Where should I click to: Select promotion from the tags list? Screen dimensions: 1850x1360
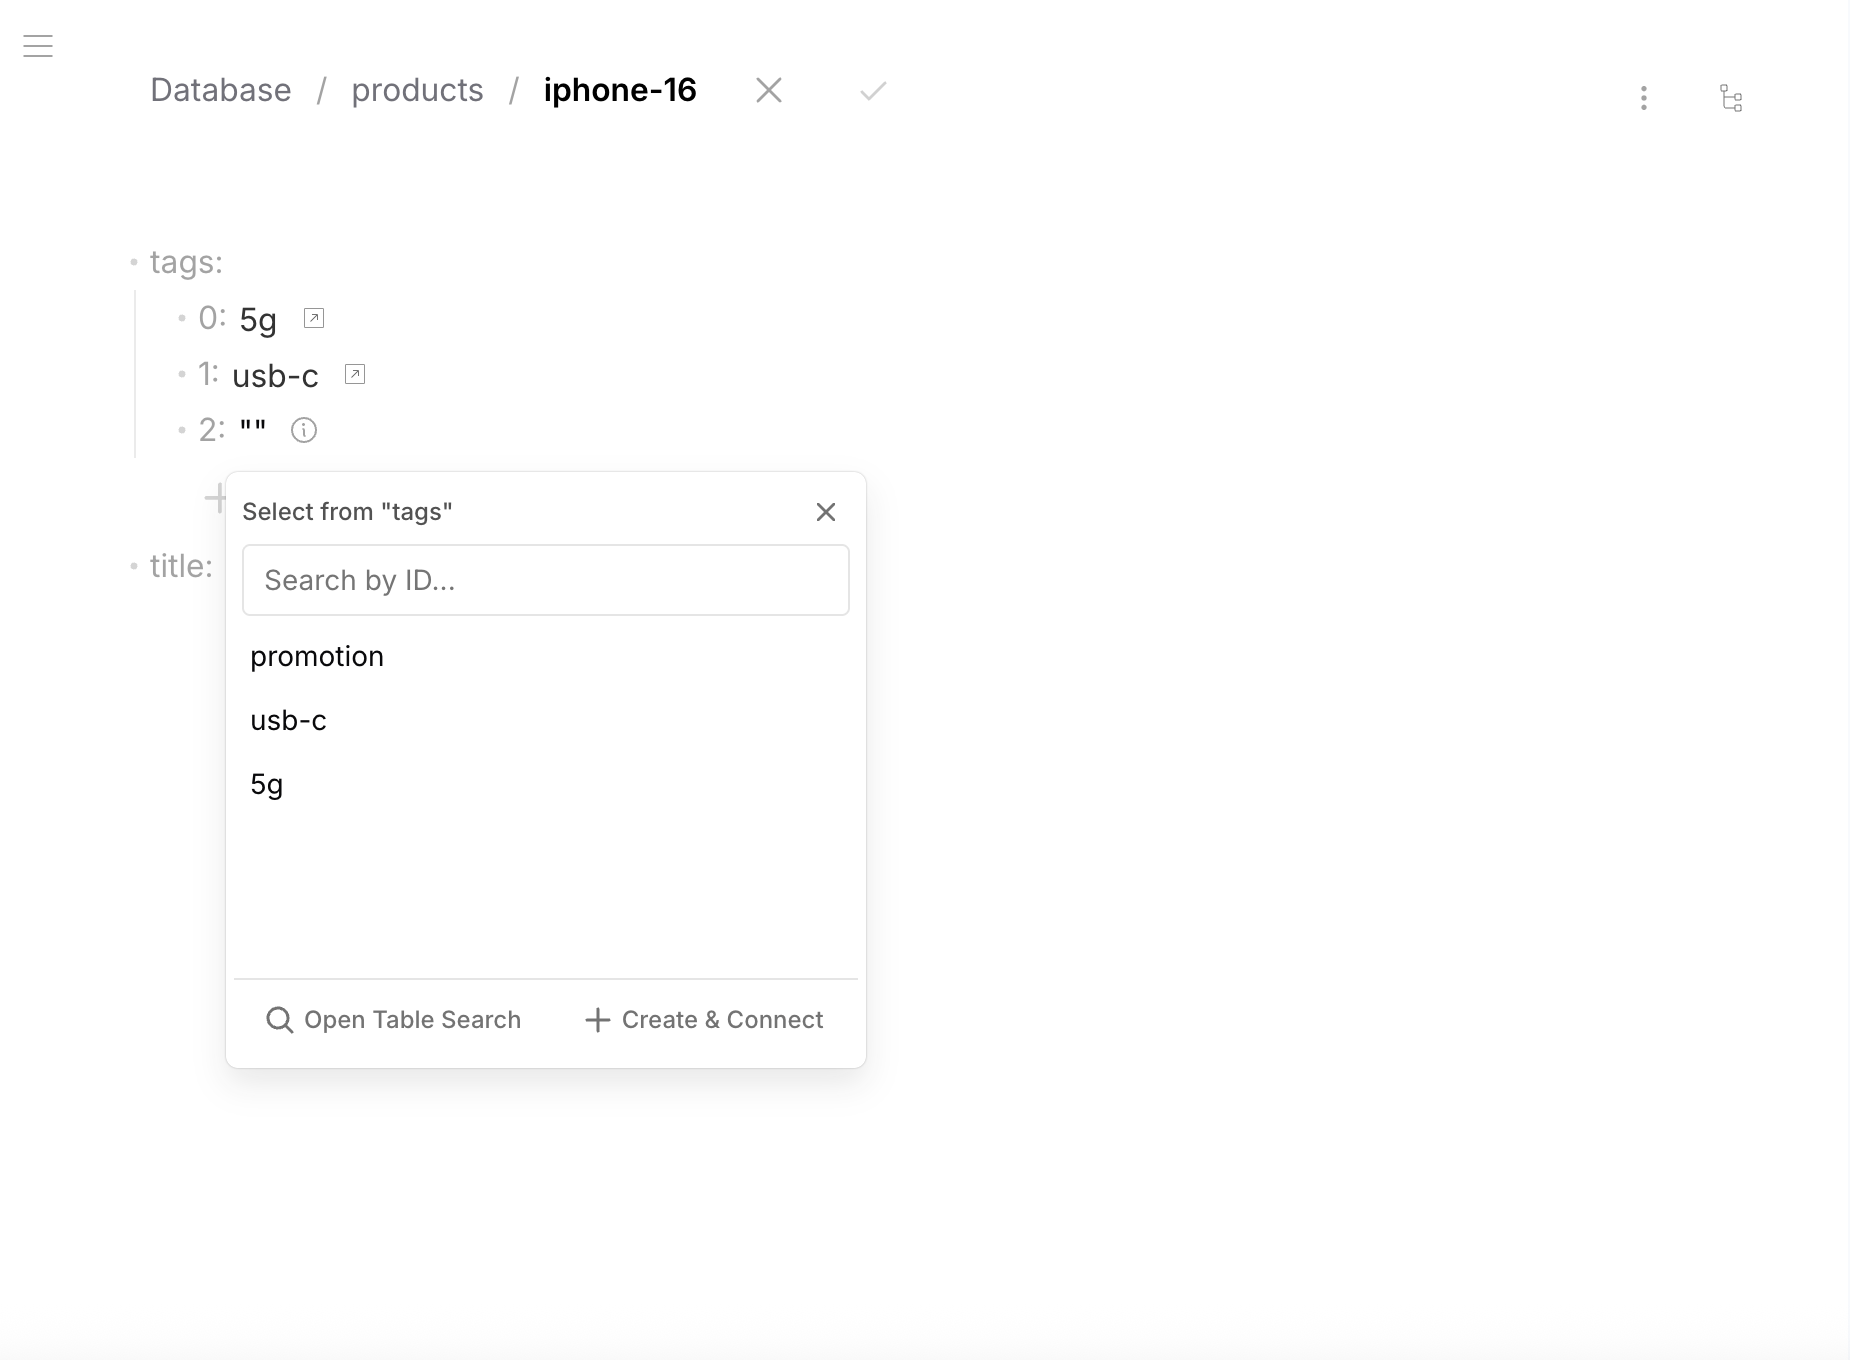pos(317,656)
